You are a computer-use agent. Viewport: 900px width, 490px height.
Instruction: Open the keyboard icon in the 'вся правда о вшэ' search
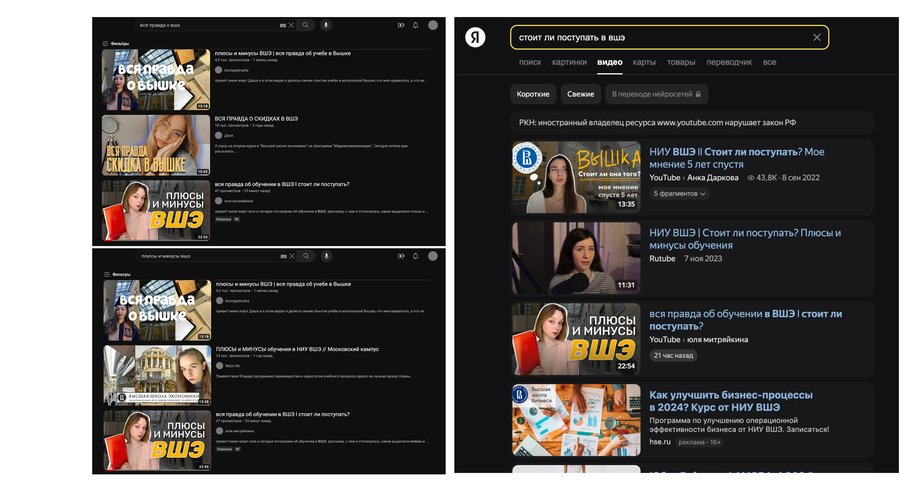coord(282,25)
